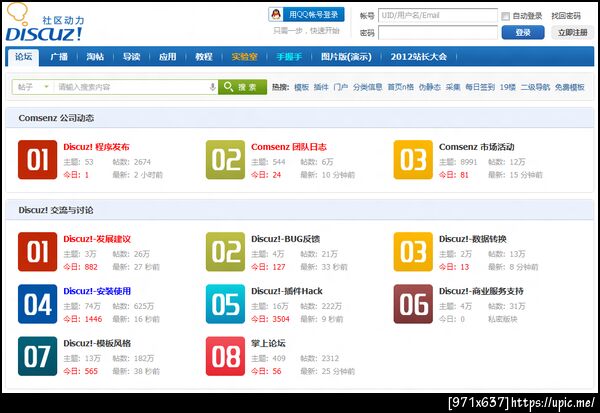Open the 帖子 search type dropdown
This screenshot has width=600, height=413.
pos(33,87)
